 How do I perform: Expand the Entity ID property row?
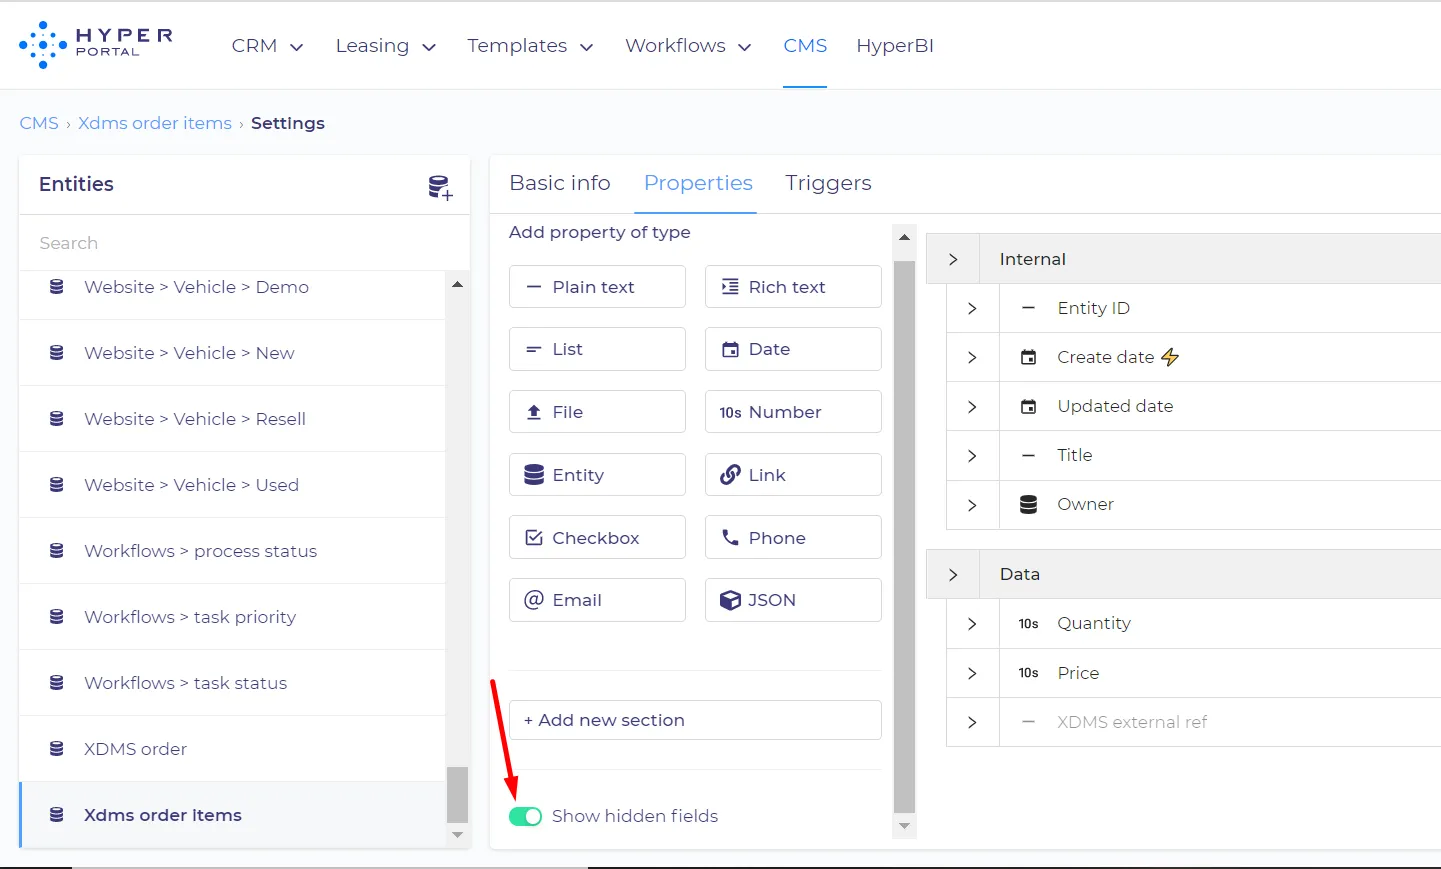click(972, 308)
